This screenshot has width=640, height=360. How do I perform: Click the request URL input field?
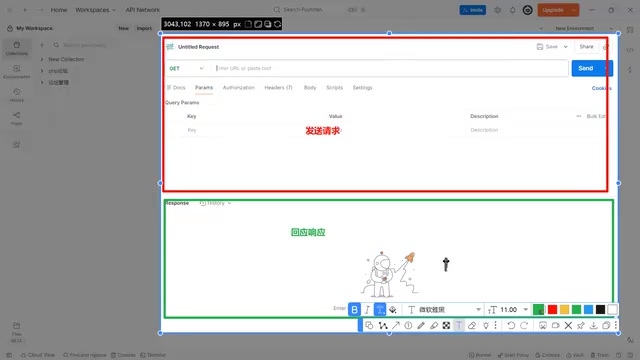(390, 68)
